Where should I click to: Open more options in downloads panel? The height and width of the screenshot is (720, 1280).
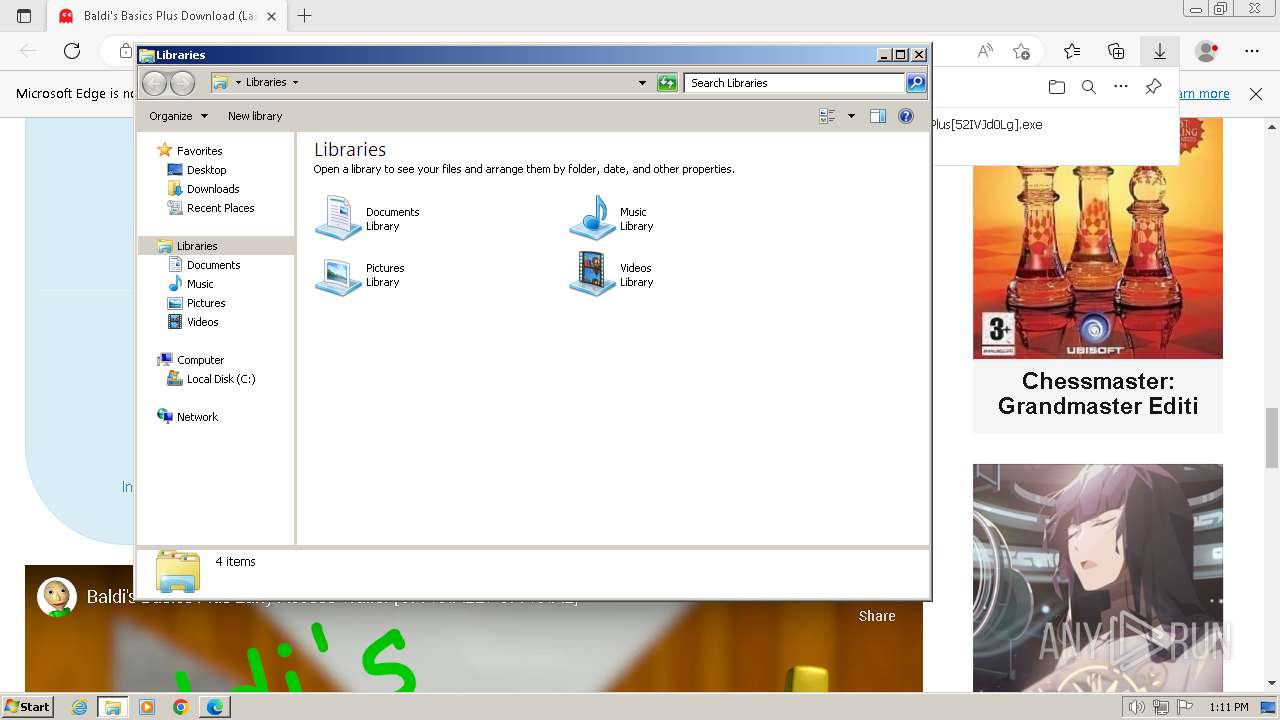pyautogui.click(x=1121, y=87)
